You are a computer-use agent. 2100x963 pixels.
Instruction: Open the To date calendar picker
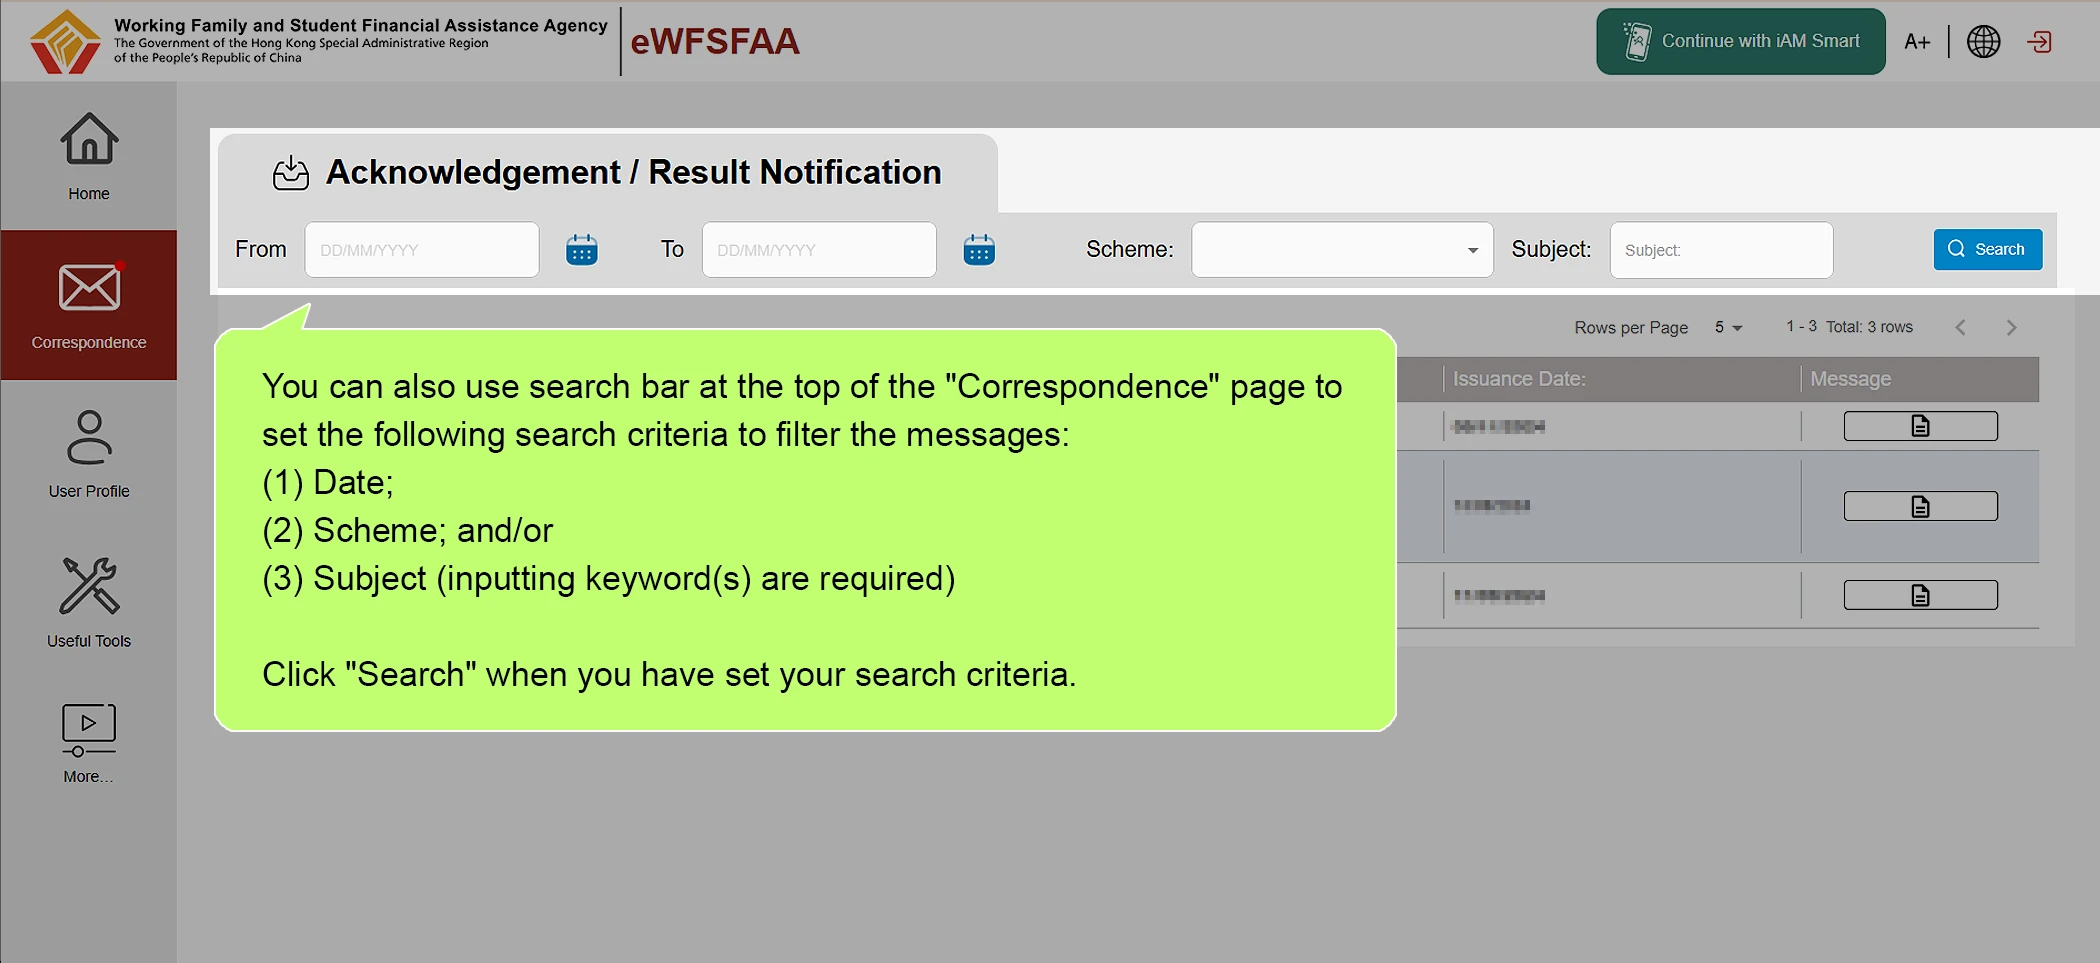[x=979, y=250]
